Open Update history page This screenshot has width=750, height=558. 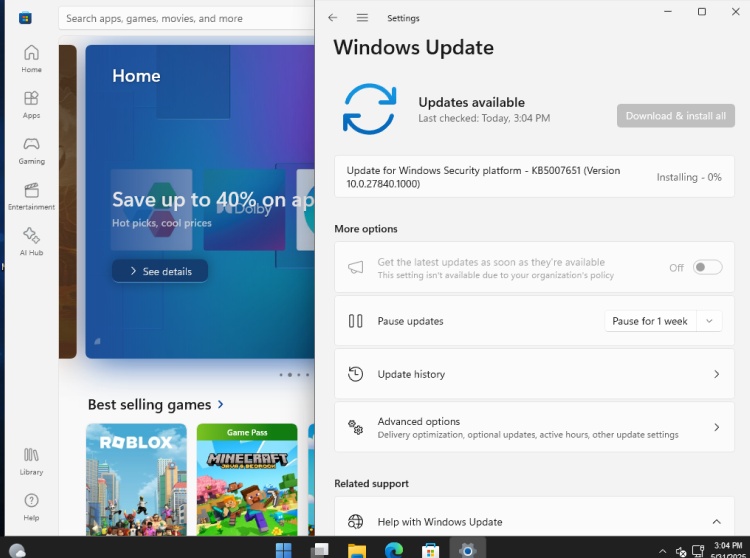click(x=534, y=374)
